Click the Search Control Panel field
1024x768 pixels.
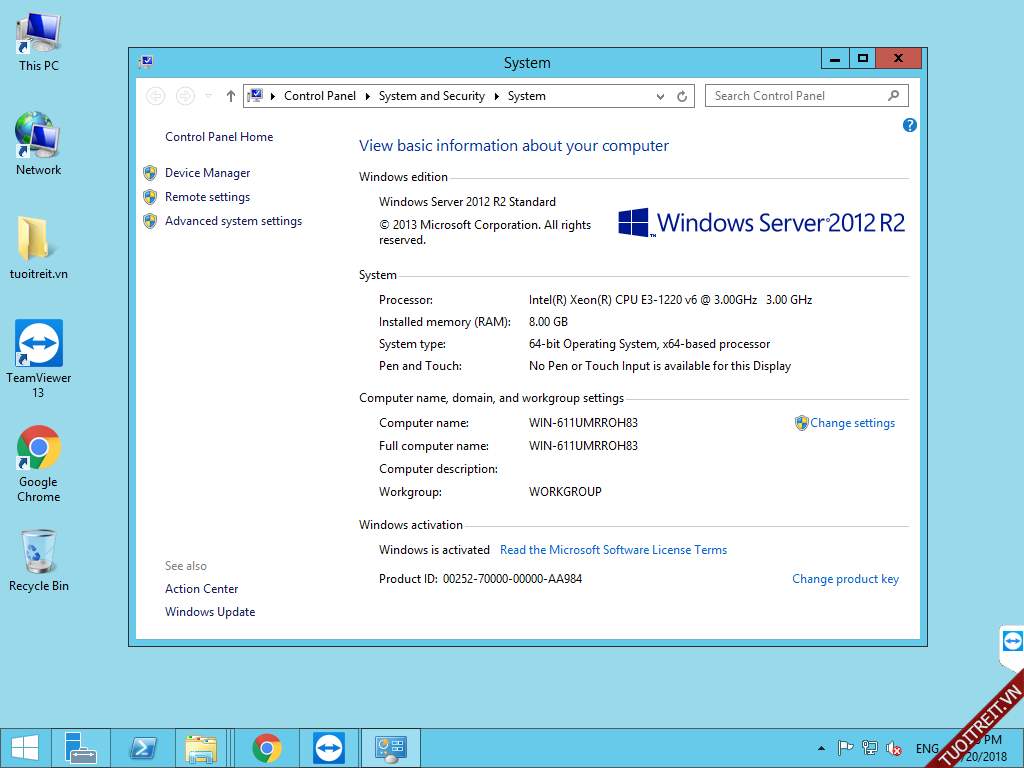tap(797, 96)
